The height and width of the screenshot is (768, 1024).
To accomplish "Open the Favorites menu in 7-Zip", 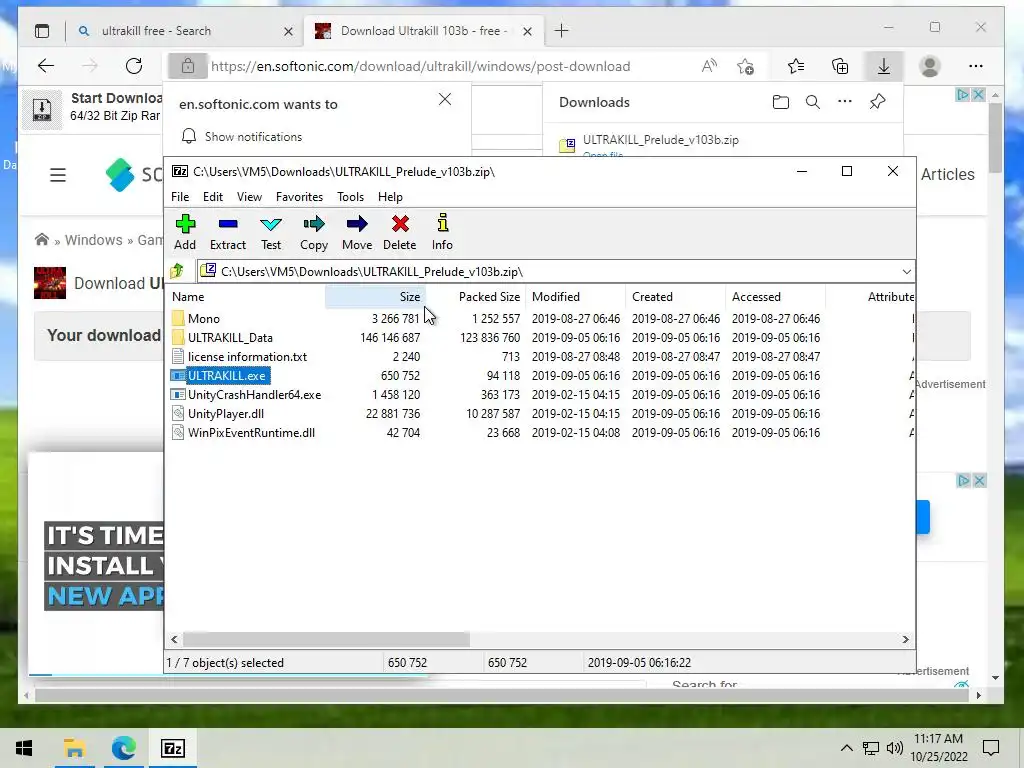I will tap(299, 197).
